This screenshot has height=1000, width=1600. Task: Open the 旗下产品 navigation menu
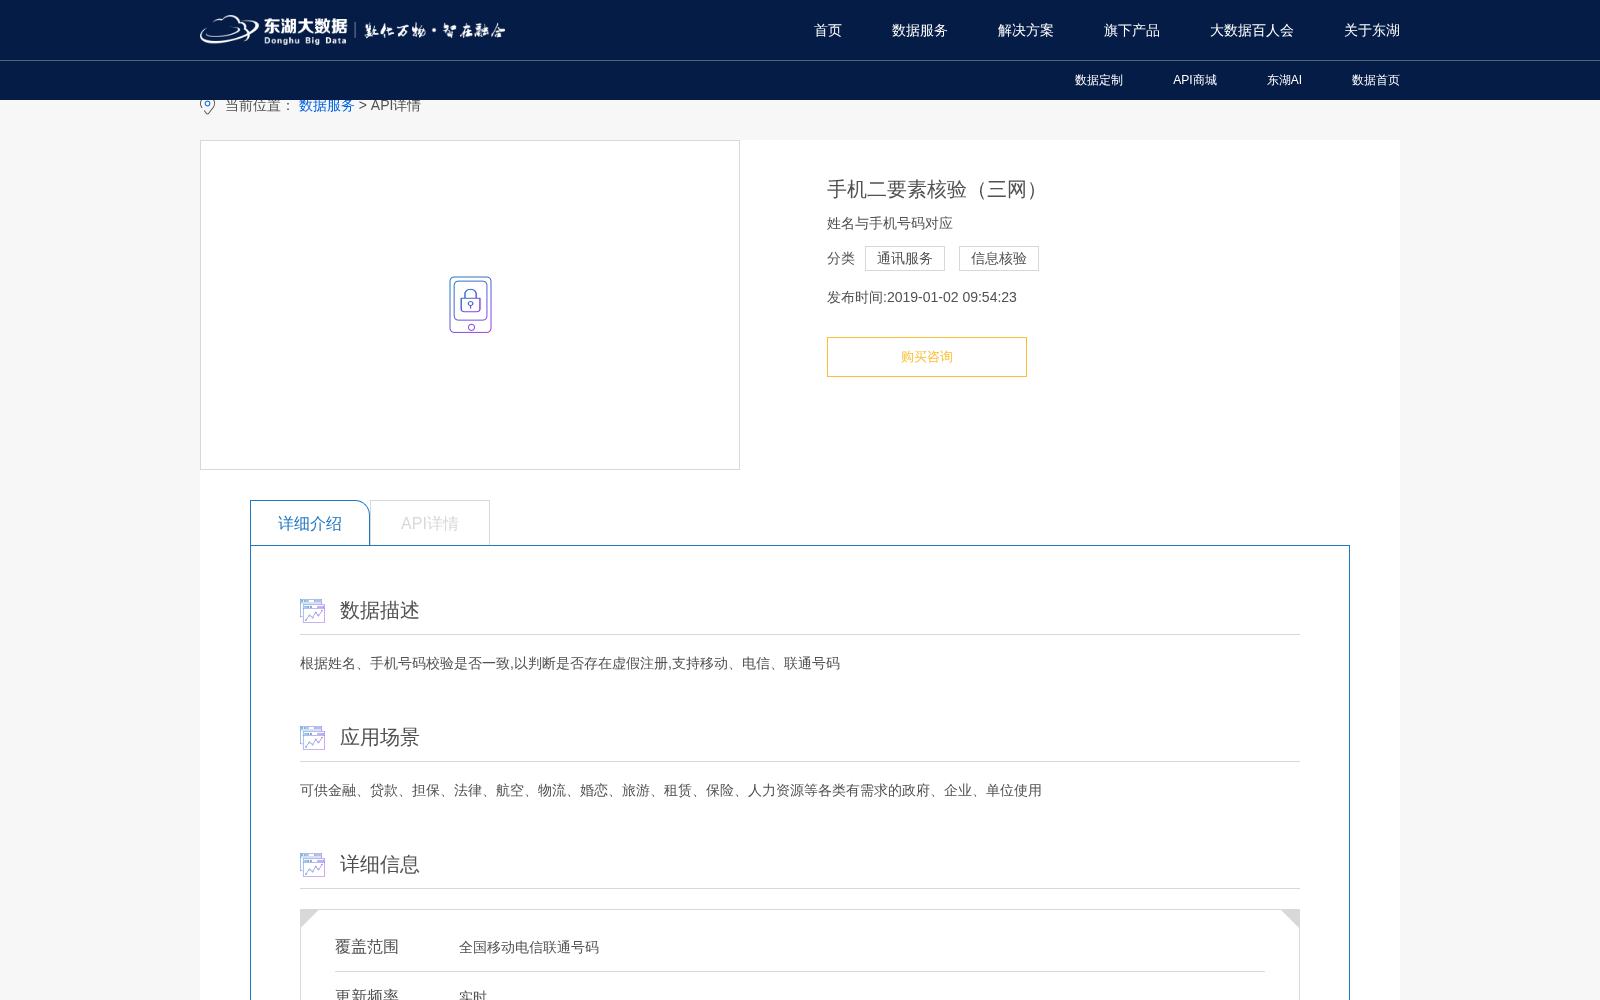pos(1132,31)
